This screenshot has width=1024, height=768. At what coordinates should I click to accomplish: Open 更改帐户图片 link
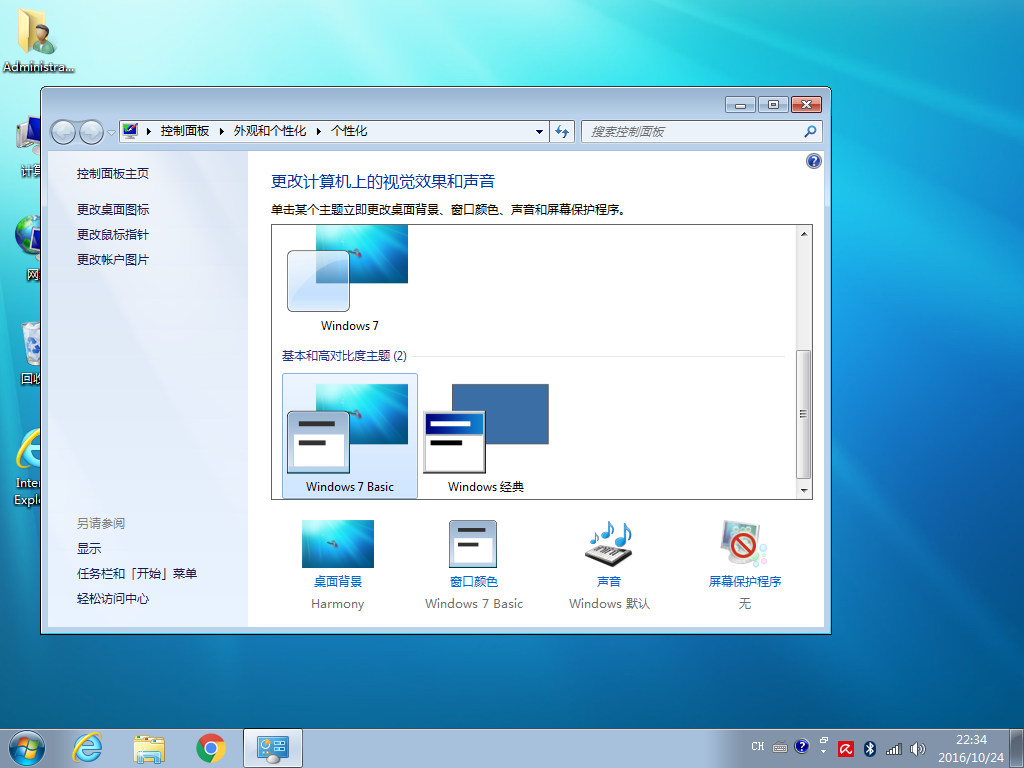point(112,259)
